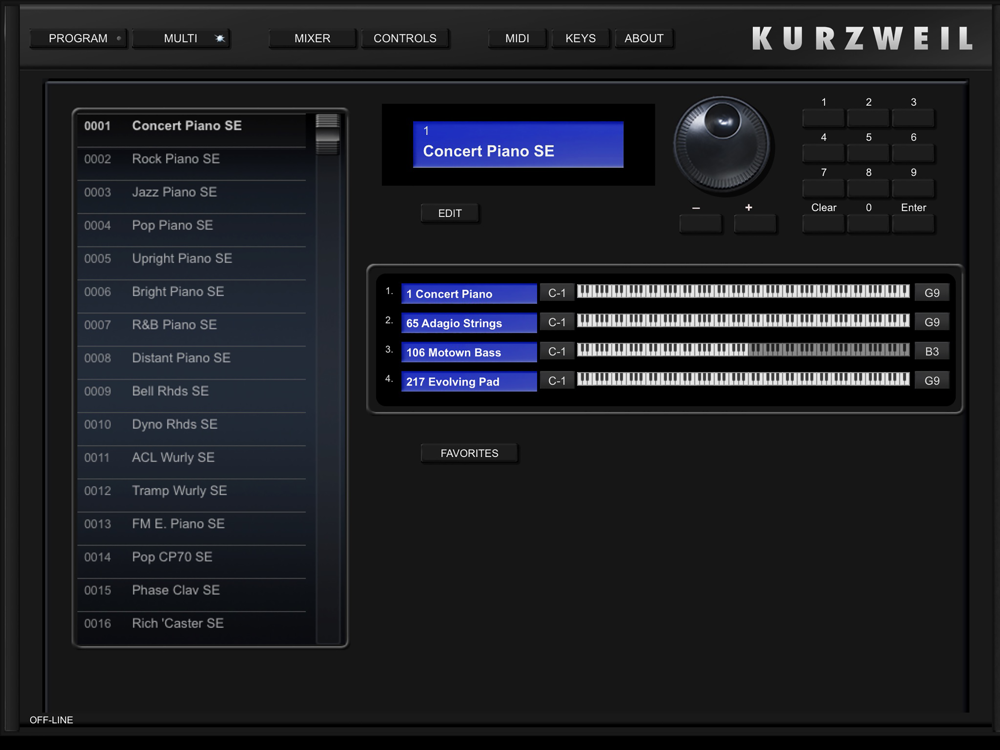Click the keyboard range strip for Concert Piano zone

pyautogui.click(x=743, y=291)
